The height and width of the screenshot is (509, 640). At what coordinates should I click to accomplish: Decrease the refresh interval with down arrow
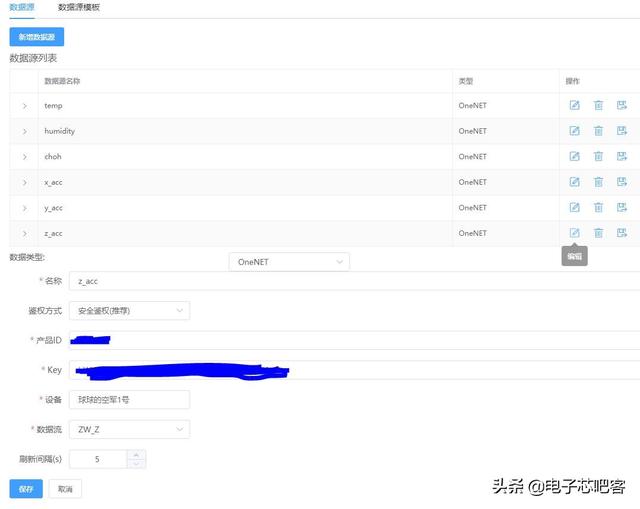pos(136,463)
